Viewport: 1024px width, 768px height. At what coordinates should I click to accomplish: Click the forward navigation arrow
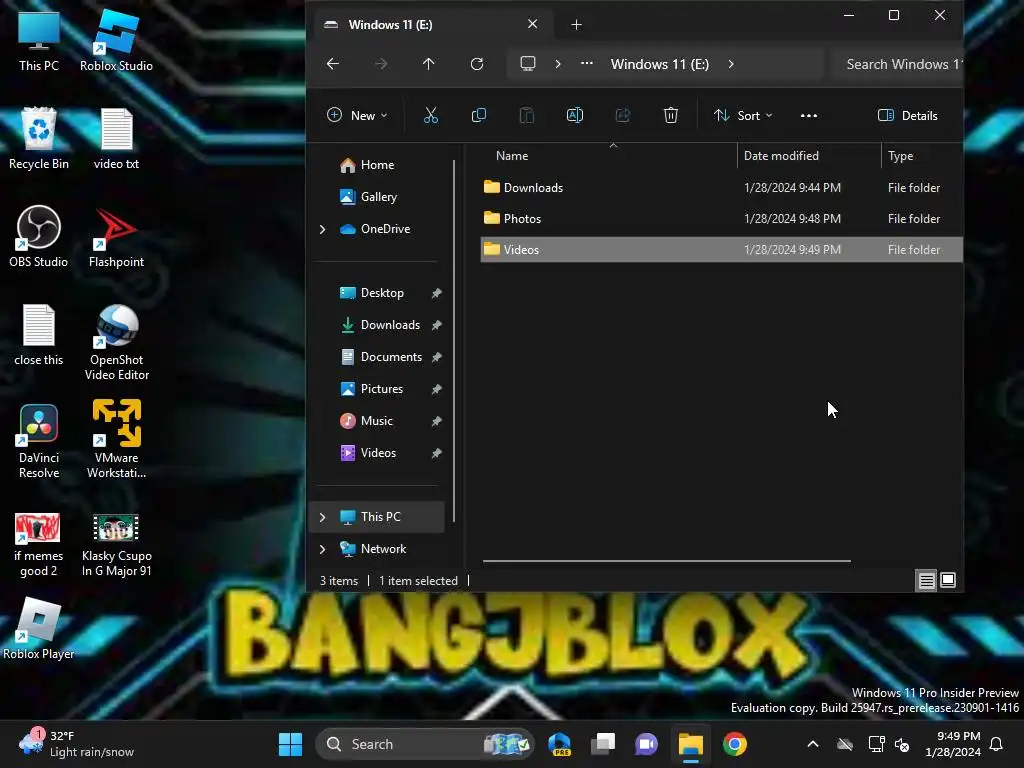[381, 63]
